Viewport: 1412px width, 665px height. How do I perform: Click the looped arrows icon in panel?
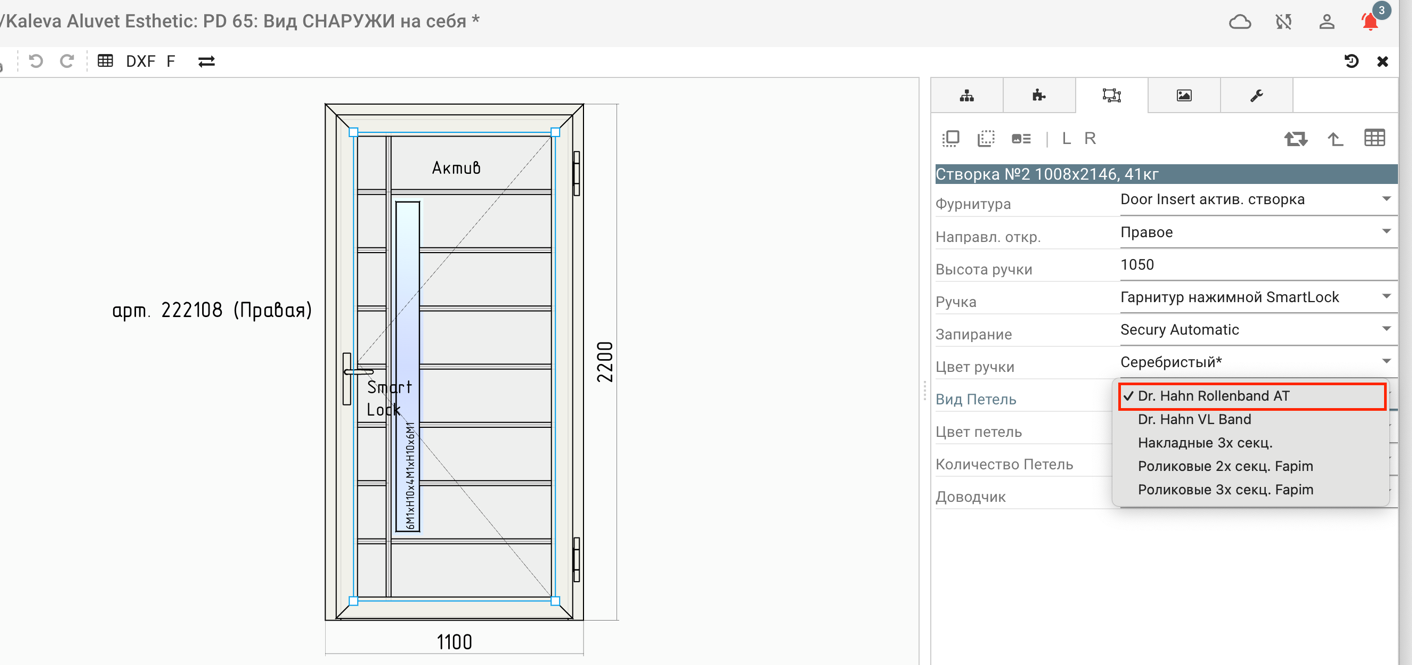point(1296,139)
